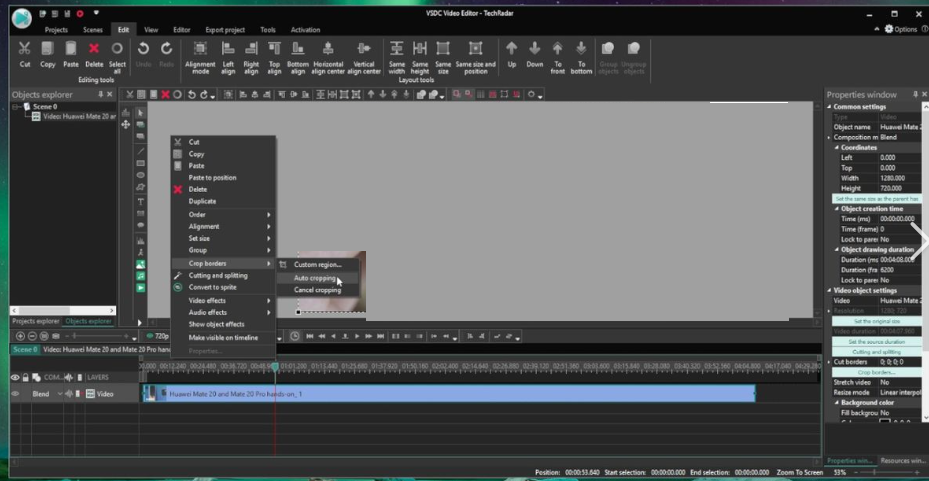
Task: Toggle the eye icon beside LAYERS header
Action: point(15,377)
